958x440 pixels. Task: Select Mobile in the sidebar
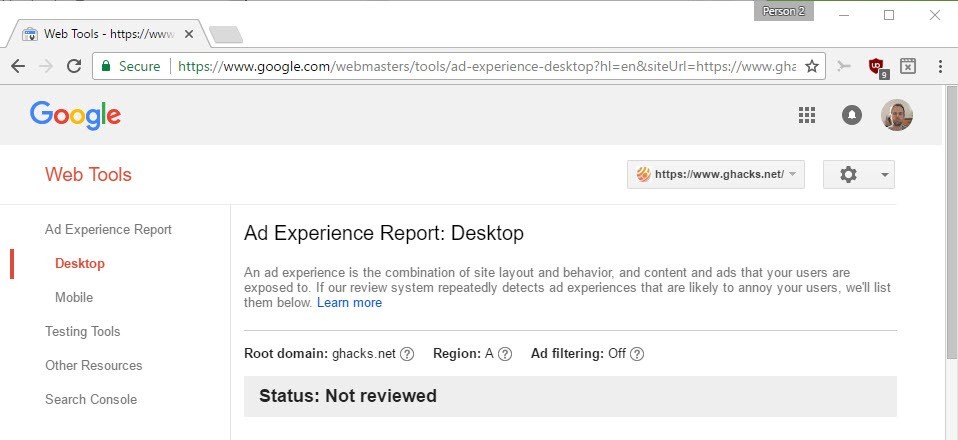click(74, 298)
